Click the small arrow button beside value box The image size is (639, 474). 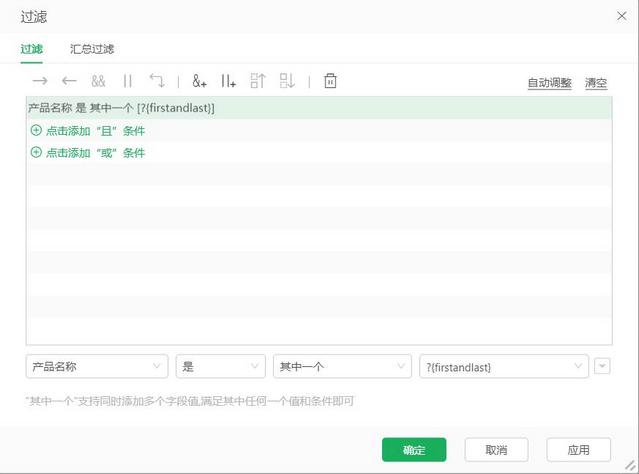[602, 366]
